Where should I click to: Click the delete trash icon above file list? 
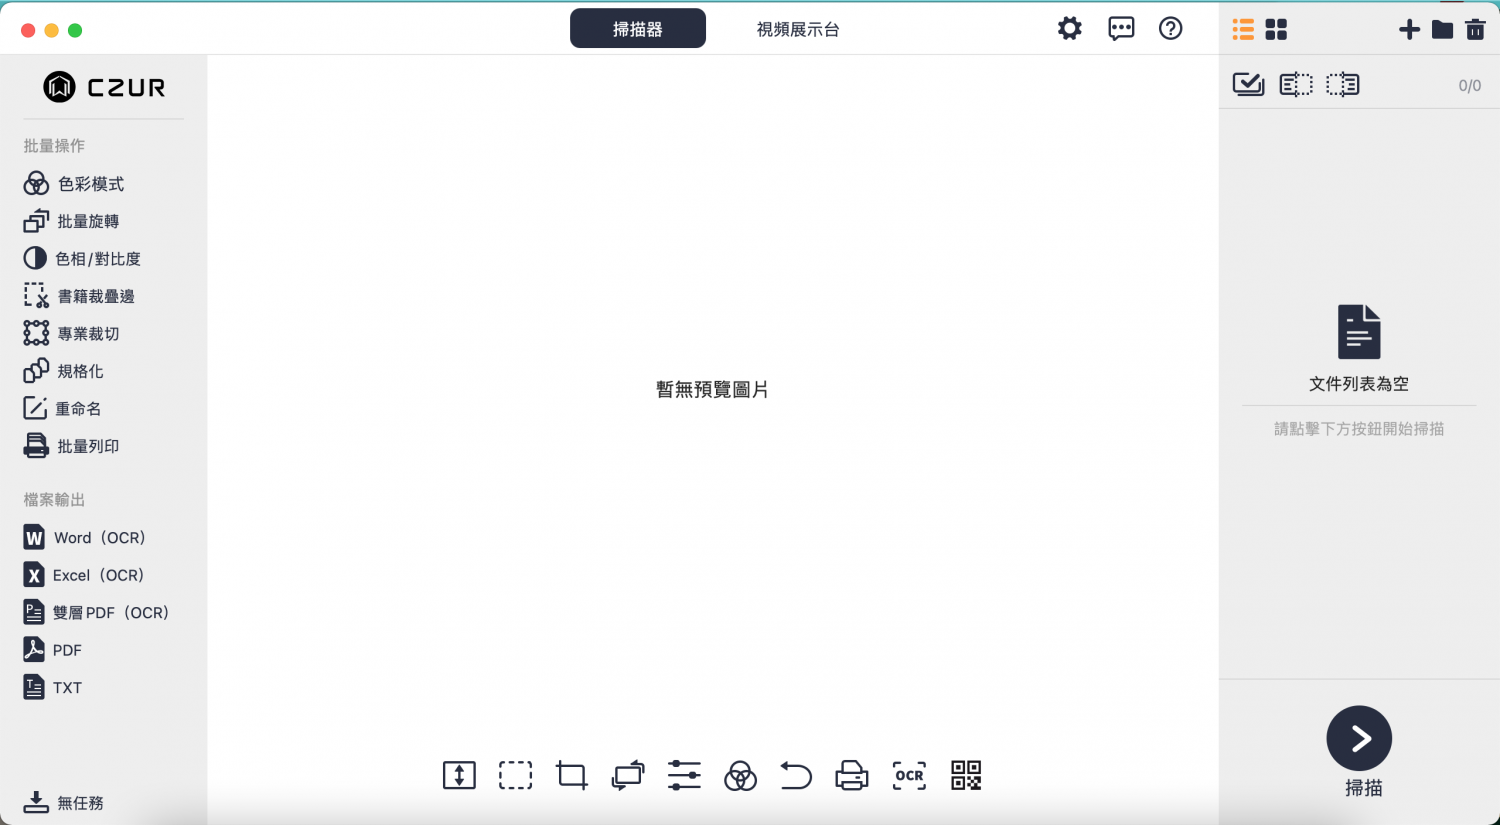pyautogui.click(x=1475, y=29)
